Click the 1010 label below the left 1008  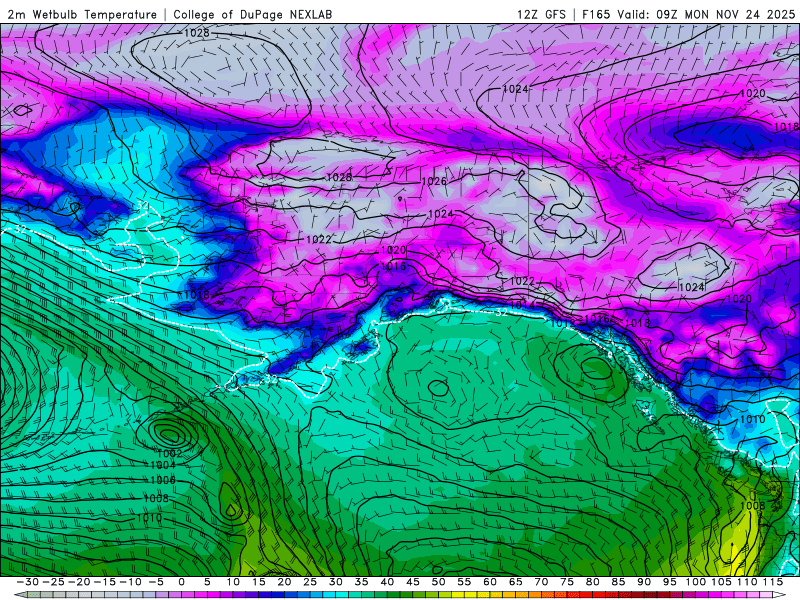149,518
